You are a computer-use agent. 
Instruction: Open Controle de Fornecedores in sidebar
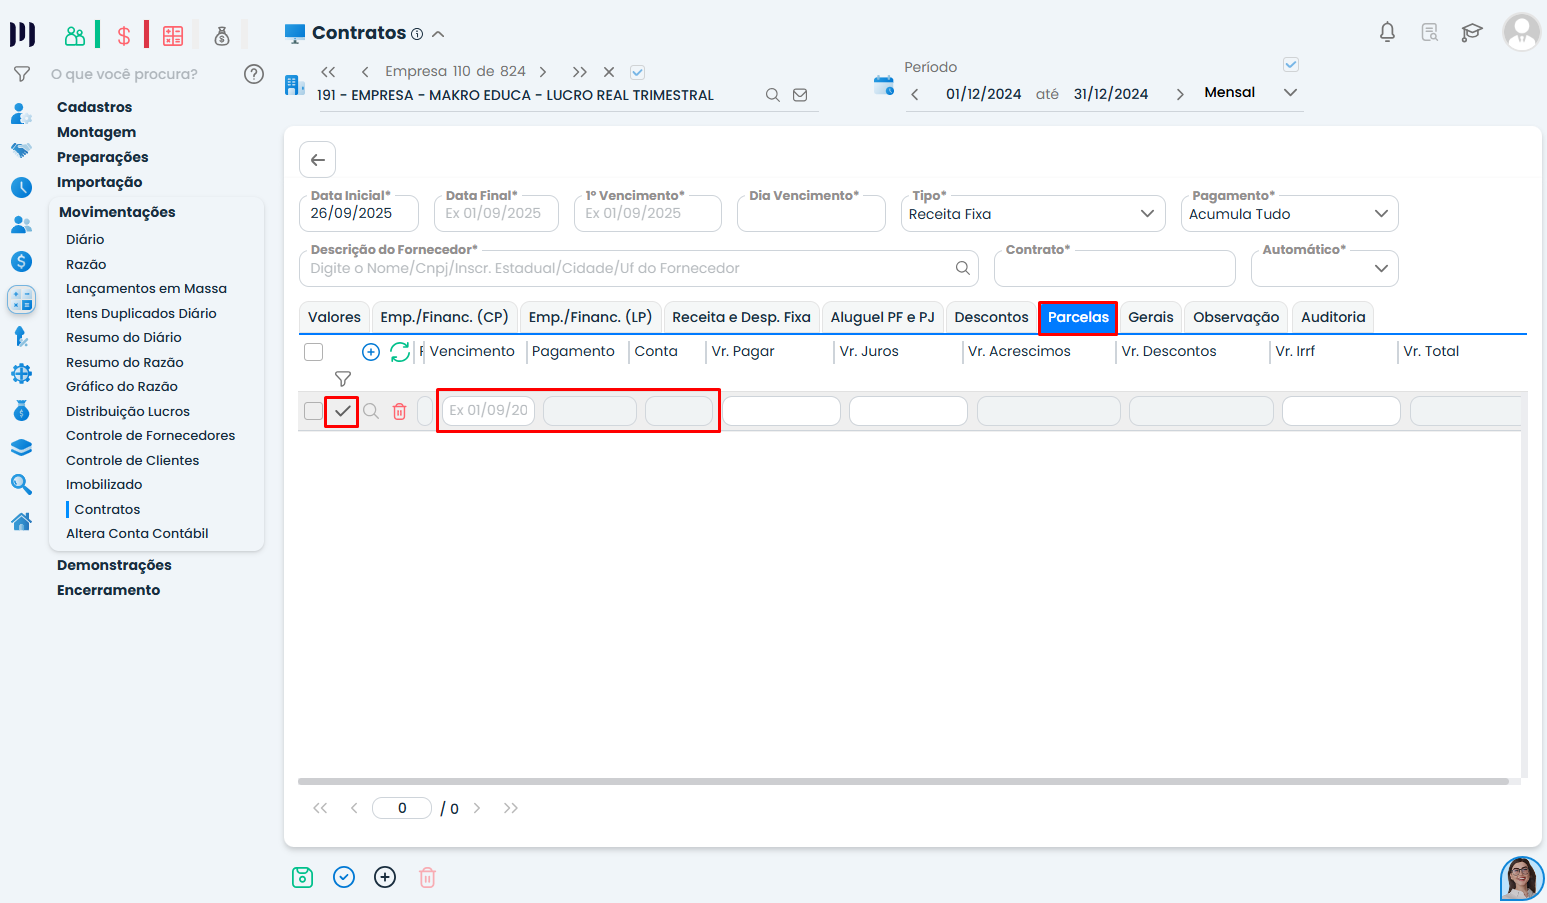tap(150, 436)
